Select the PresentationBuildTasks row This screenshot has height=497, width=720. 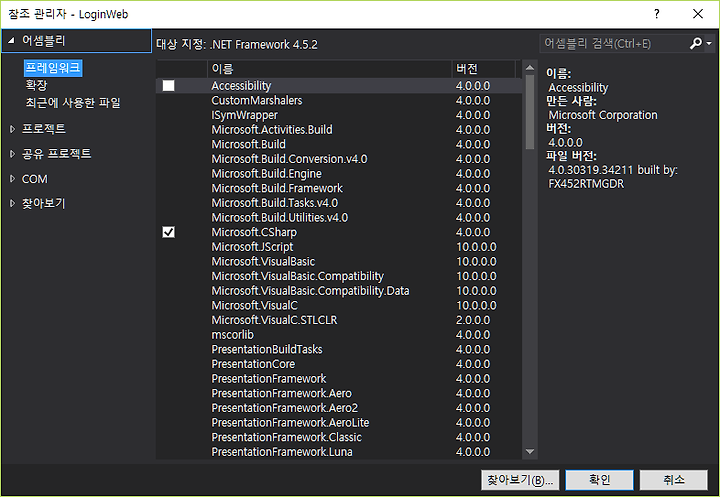[x=339, y=350]
